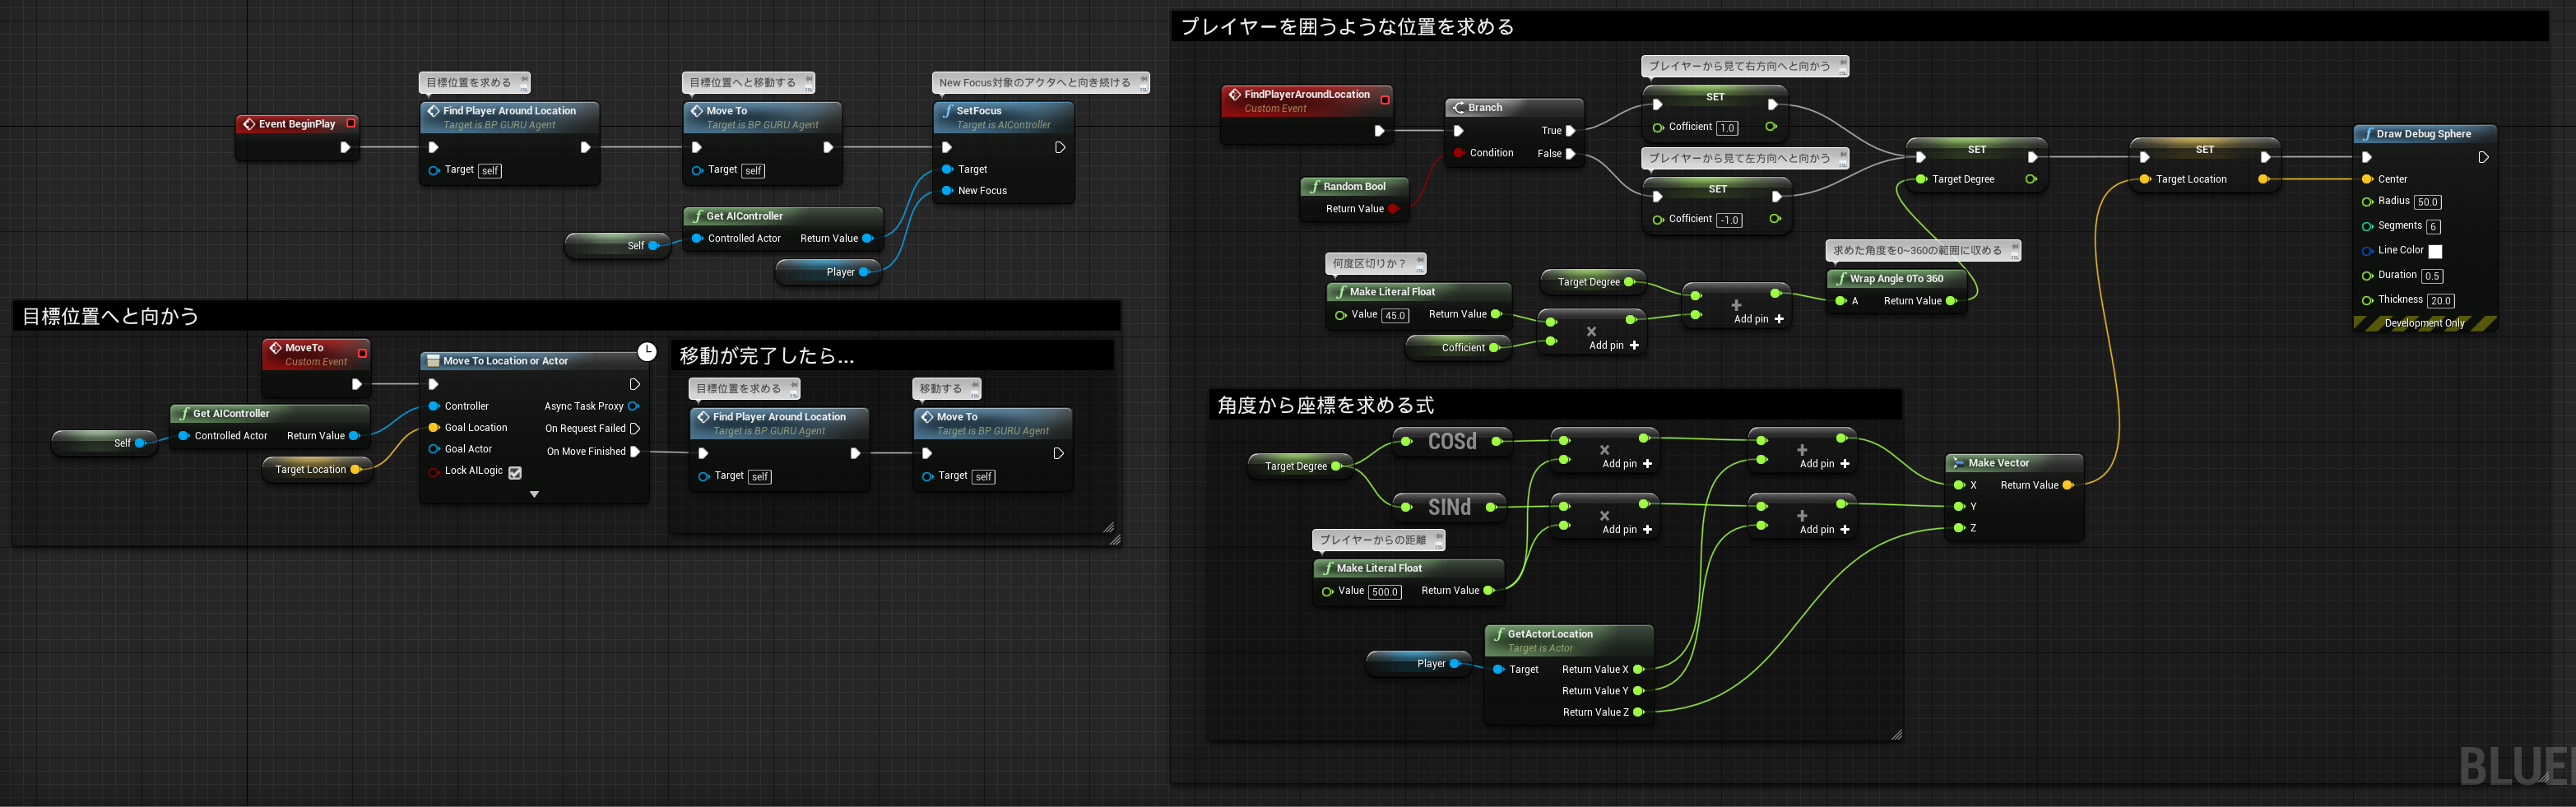Click Add pin on the multiply node near COSd
2576x807 pixels.
click(1646, 463)
